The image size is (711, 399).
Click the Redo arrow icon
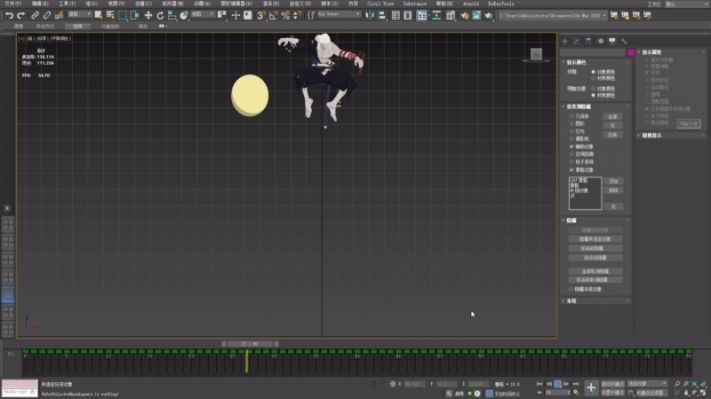click(x=21, y=15)
